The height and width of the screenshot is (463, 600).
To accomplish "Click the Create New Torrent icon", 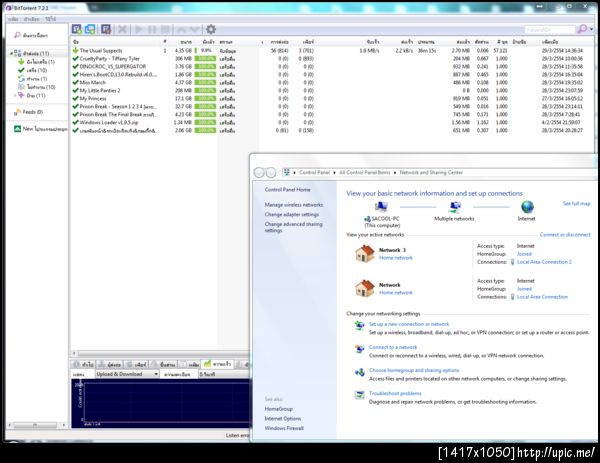I will (106, 29).
